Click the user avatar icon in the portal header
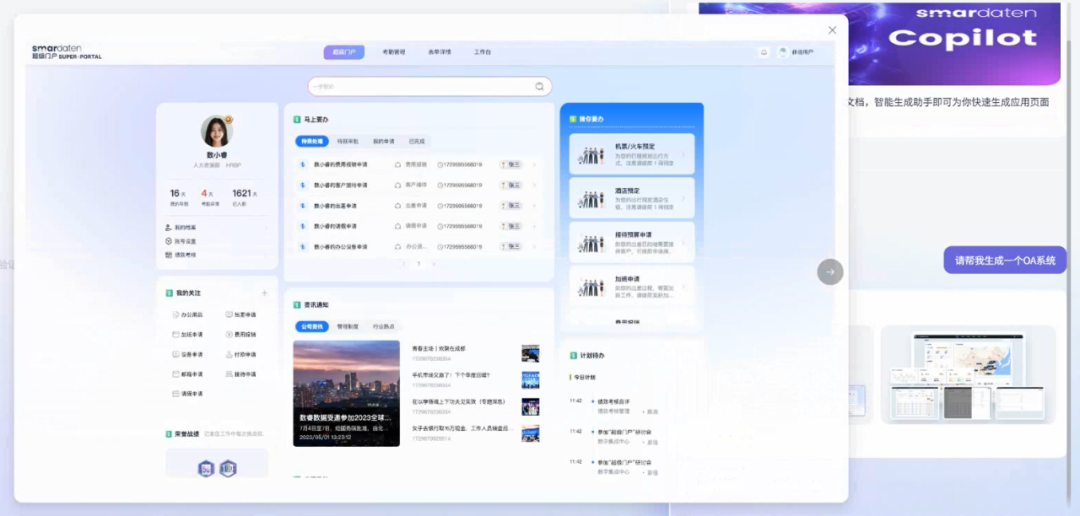 tap(782, 52)
